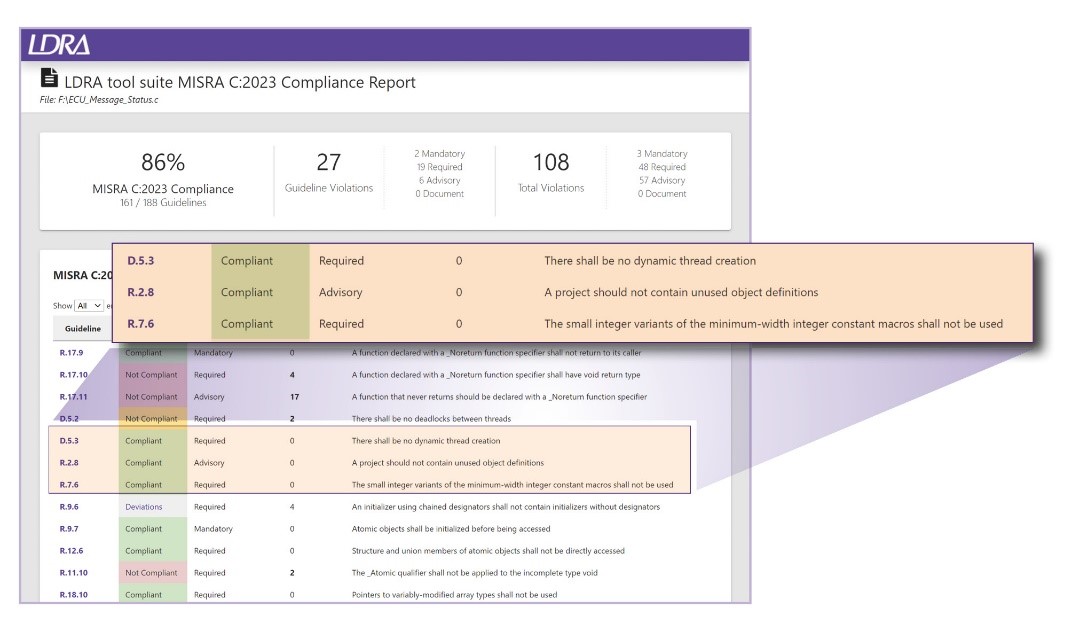This screenshot has height=631, width=1072.
Task: Click the 86% compliance figure
Action: (x=163, y=163)
